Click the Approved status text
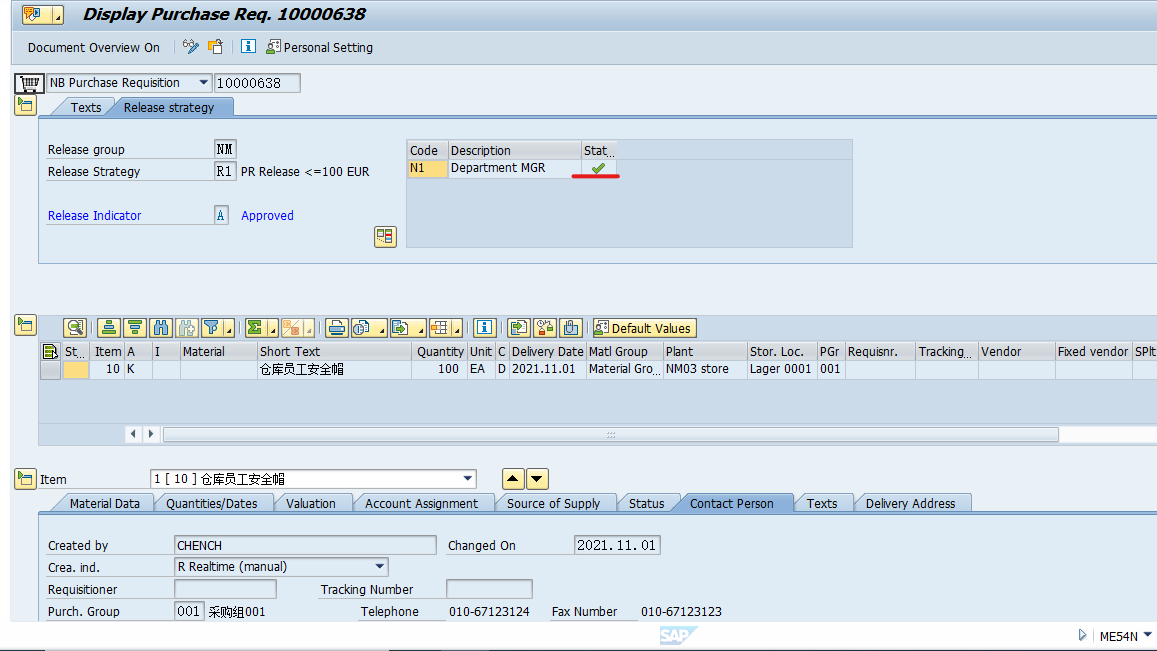 tap(267, 216)
